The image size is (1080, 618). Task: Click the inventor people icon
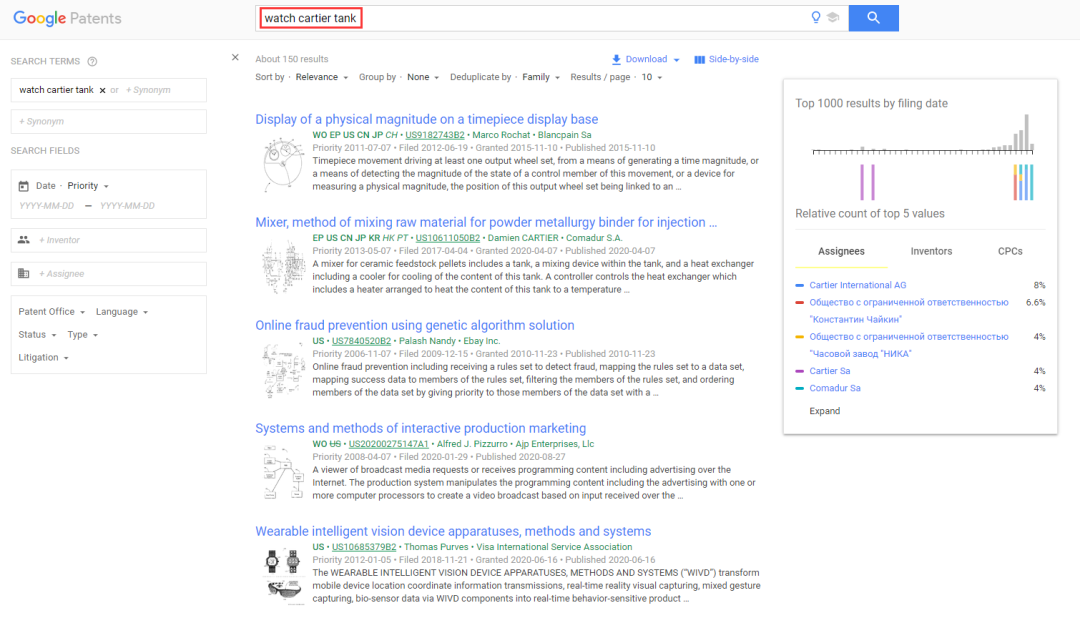(x=23, y=240)
